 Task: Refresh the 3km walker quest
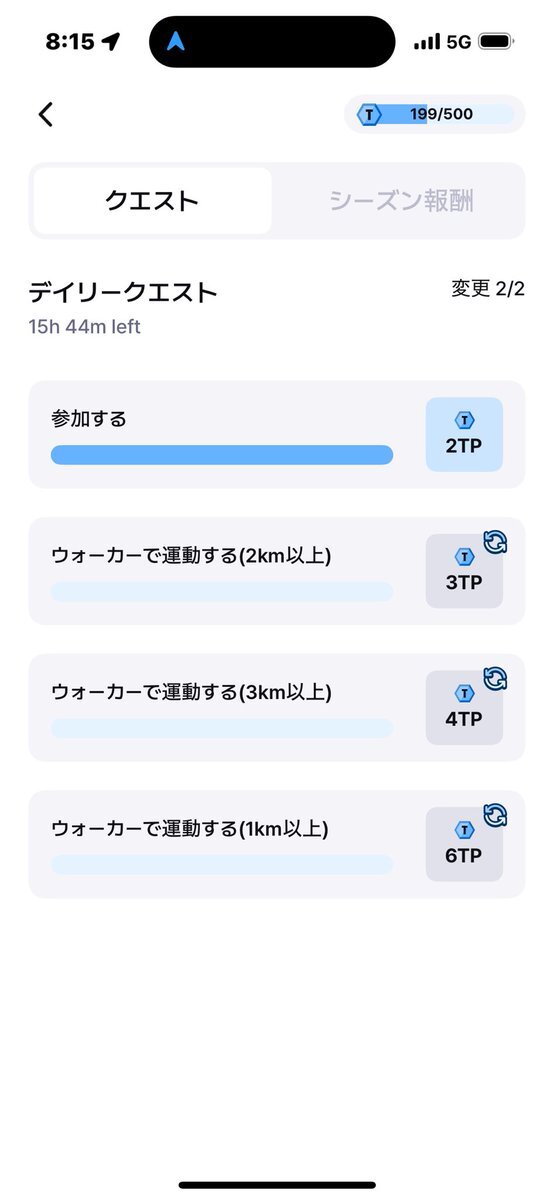[x=495, y=679]
